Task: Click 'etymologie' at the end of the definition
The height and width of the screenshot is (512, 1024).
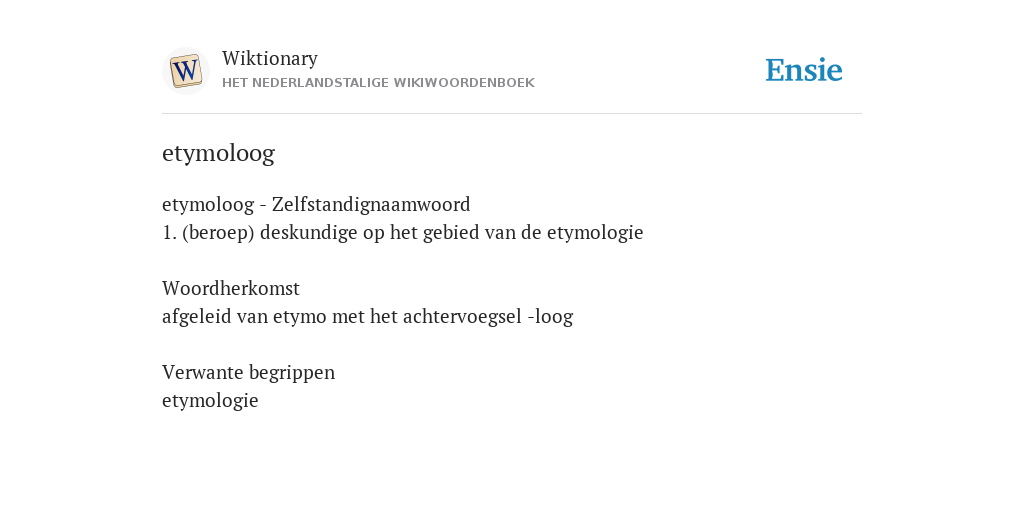Action: 595,232
